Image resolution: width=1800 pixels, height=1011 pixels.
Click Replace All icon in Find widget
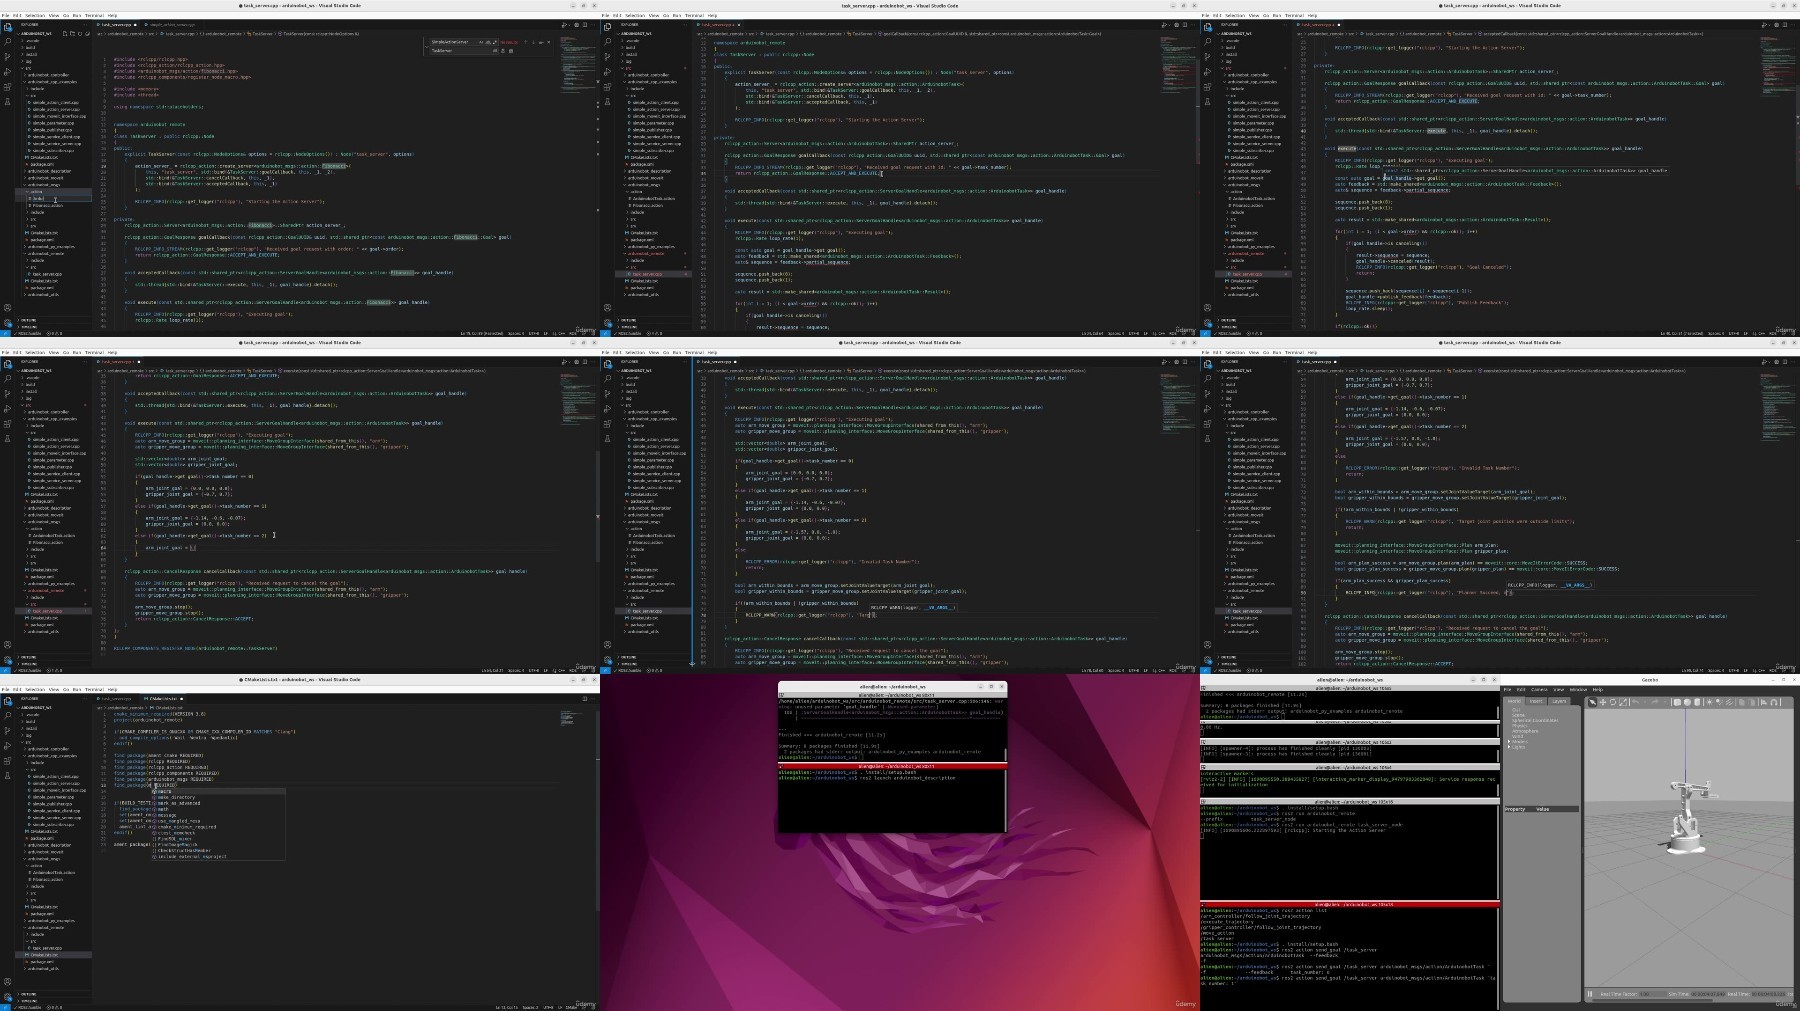511,51
